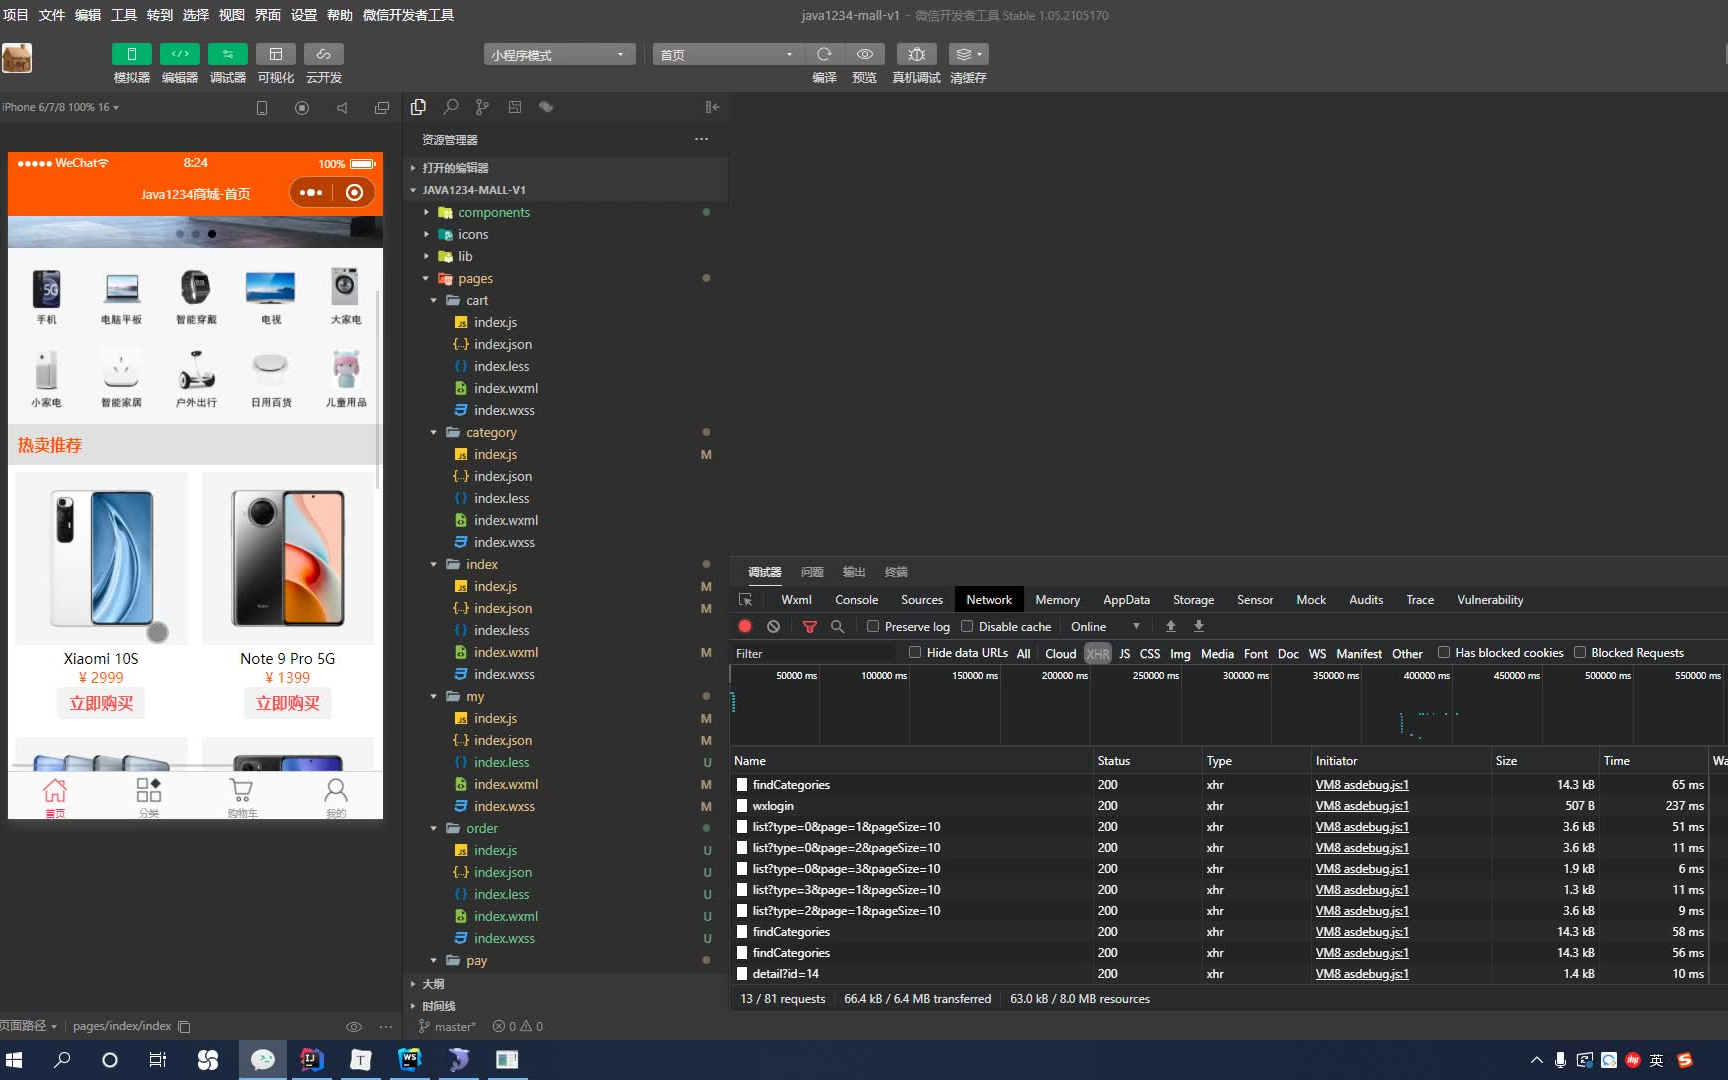
Task: Open network search magnifier icon
Action: click(838, 626)
